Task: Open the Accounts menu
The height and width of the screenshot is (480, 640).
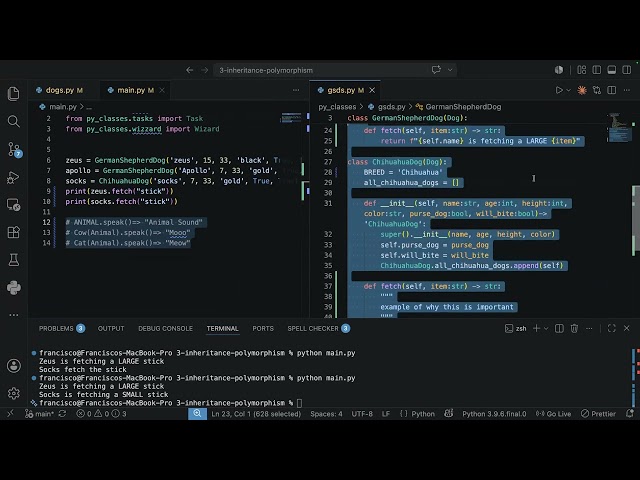Action: tap(13, 366)
